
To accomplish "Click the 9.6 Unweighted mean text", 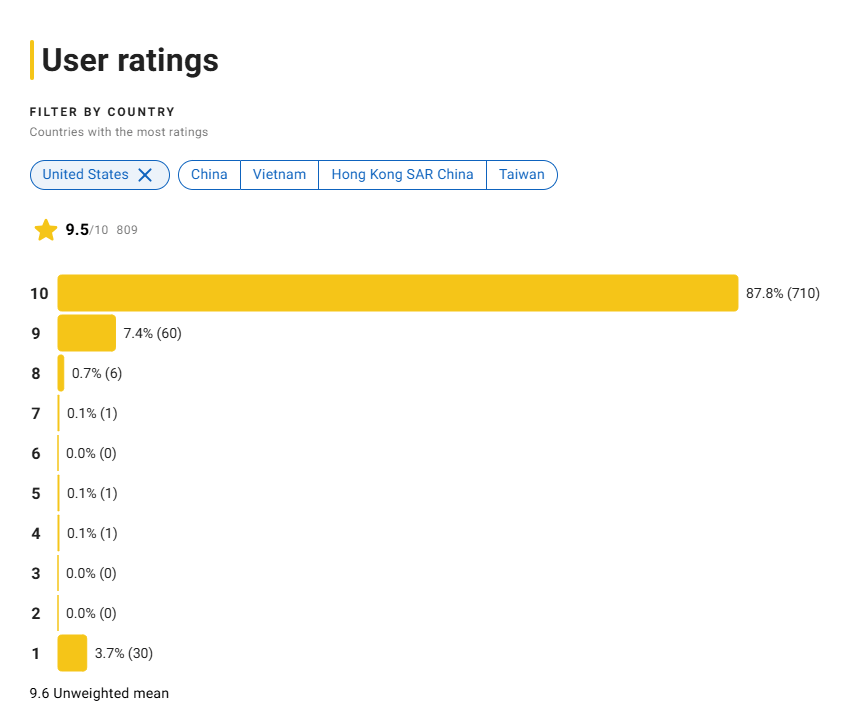I will [x=99, y=693].
